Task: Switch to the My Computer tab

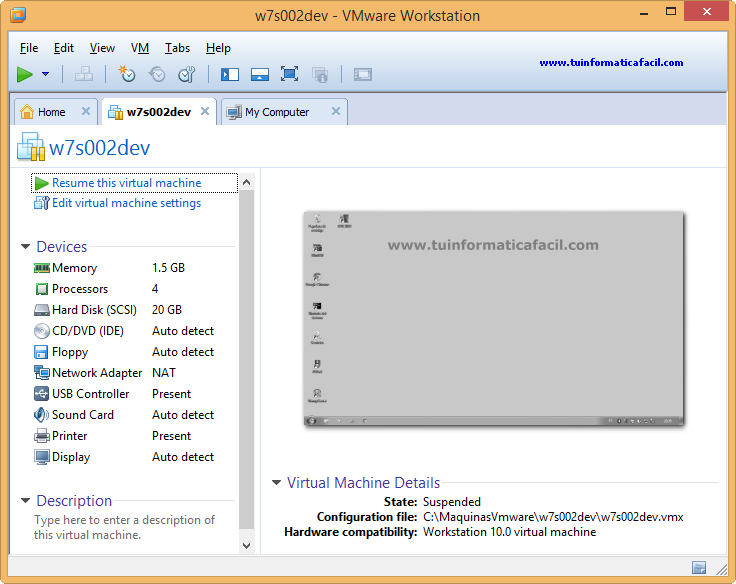Action: [277, 112]
